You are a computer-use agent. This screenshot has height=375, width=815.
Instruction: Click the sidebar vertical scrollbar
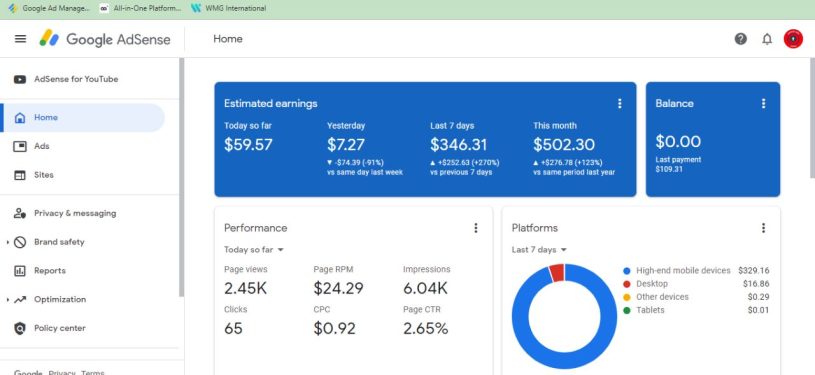point(181,177)
